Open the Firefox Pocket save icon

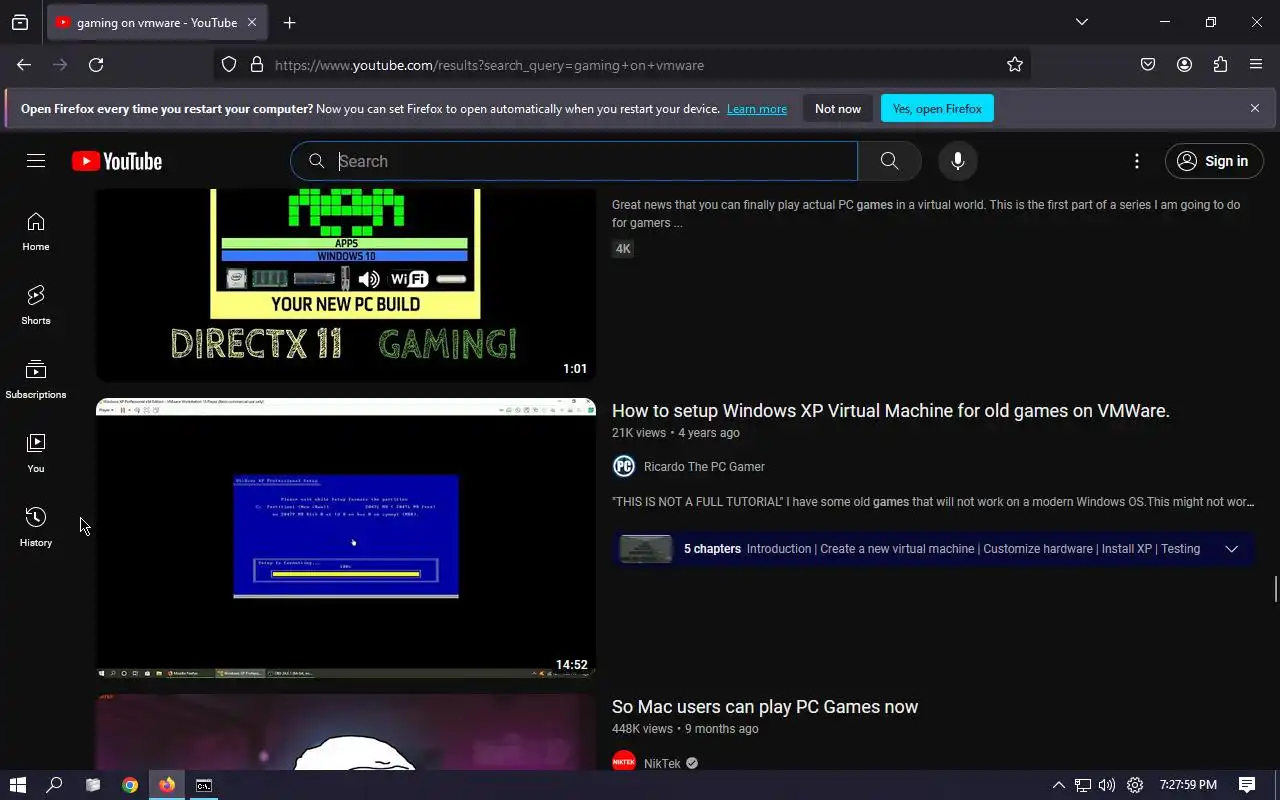(1148, 65)
